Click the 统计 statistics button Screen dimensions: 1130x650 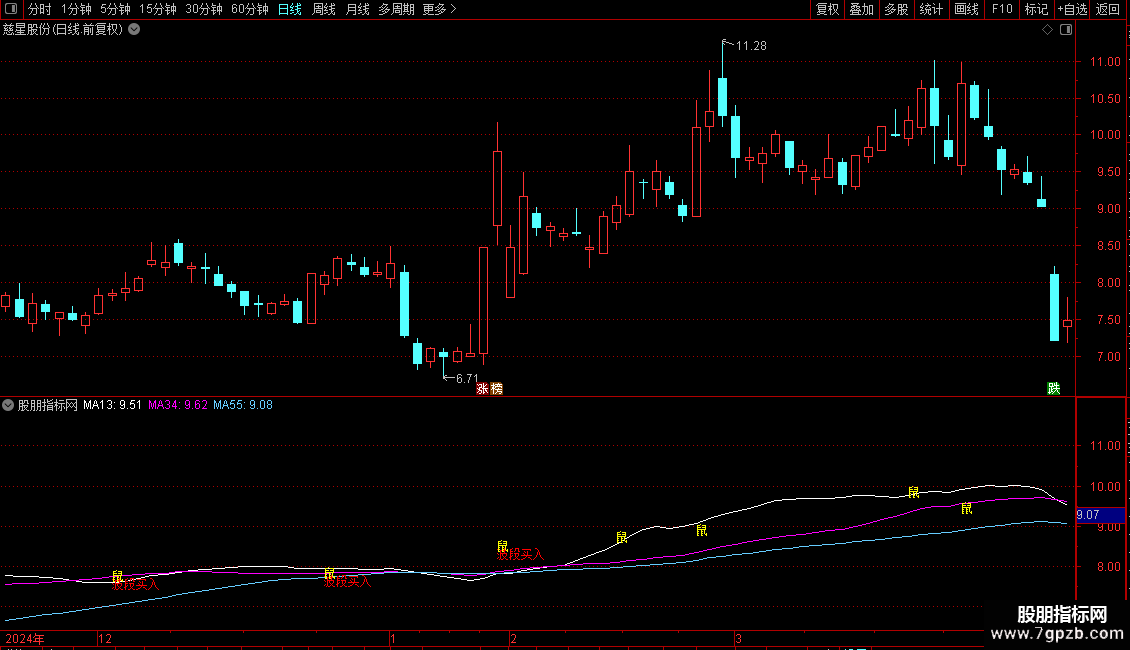(931, 9)
